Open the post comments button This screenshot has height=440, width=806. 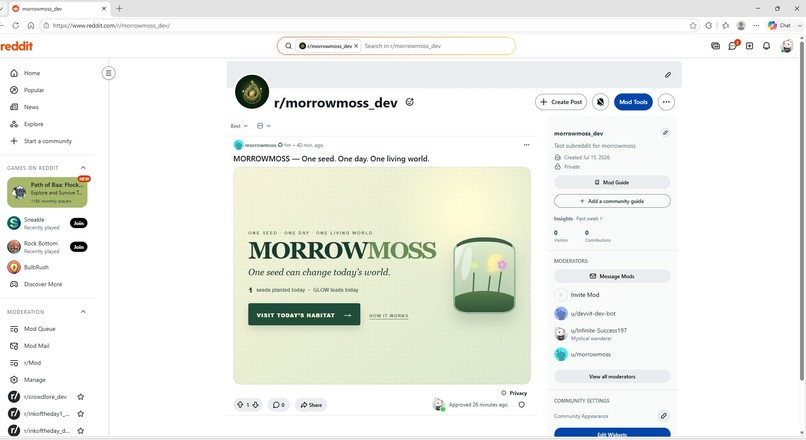tap(279, 405)
